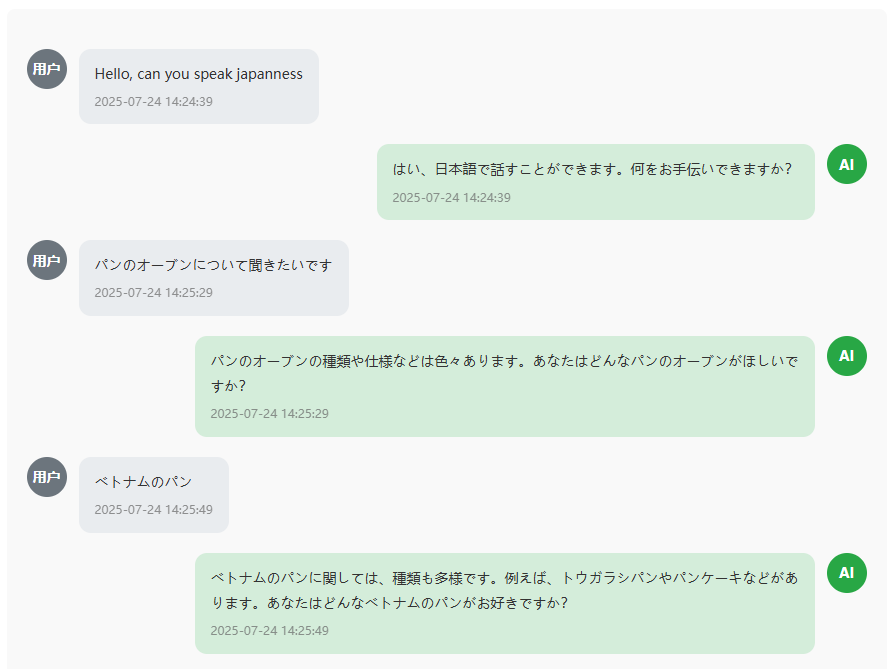This screenshot has width=896, height=669.
Task: Click timestamp 14:25:29 in the AI oven reply
Action: click(x=269, y=414)
